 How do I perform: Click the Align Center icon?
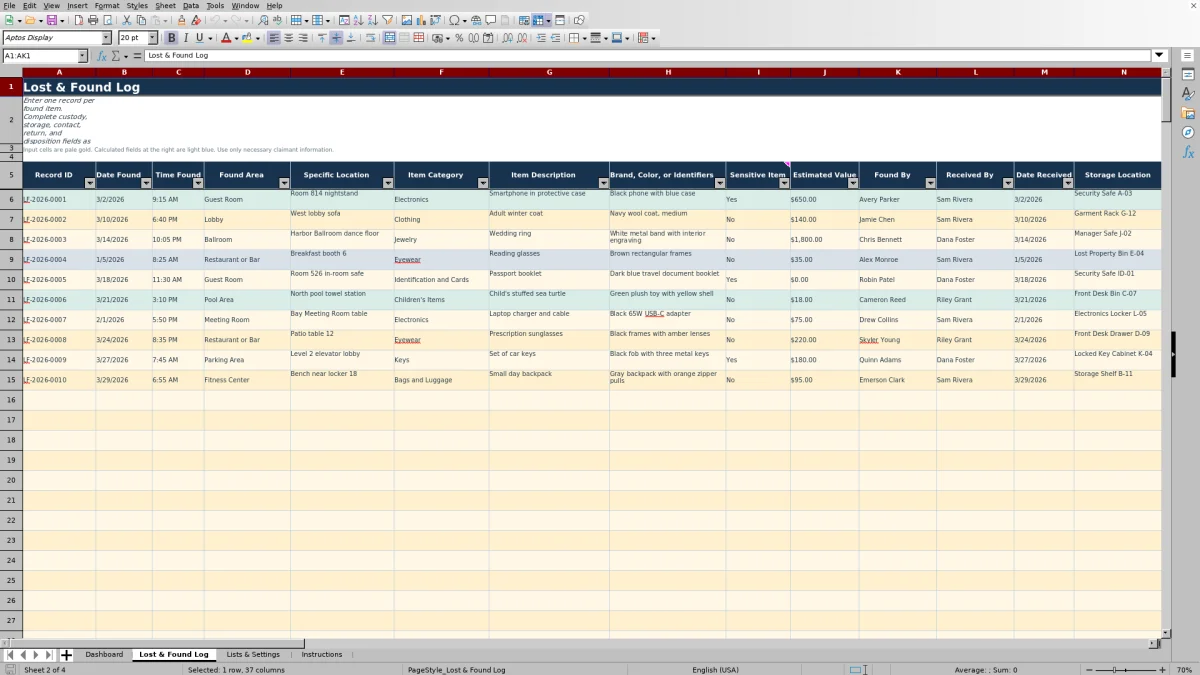point(289,38)
